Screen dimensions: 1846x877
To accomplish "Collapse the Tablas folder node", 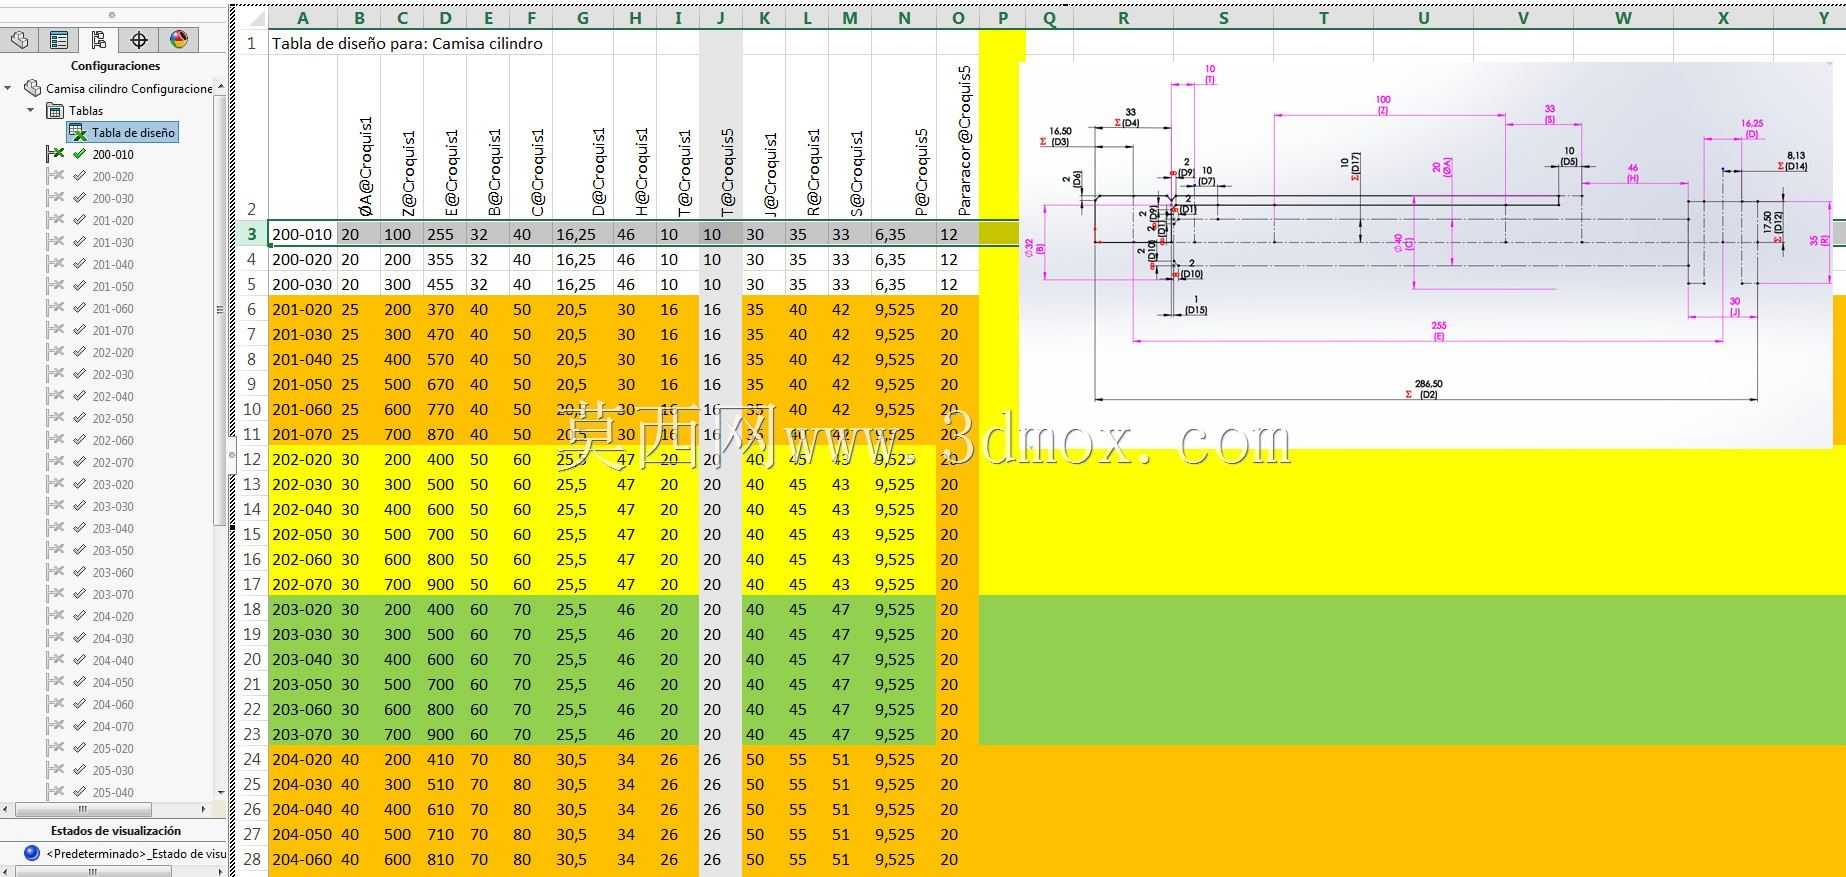I will pos(31,110).
